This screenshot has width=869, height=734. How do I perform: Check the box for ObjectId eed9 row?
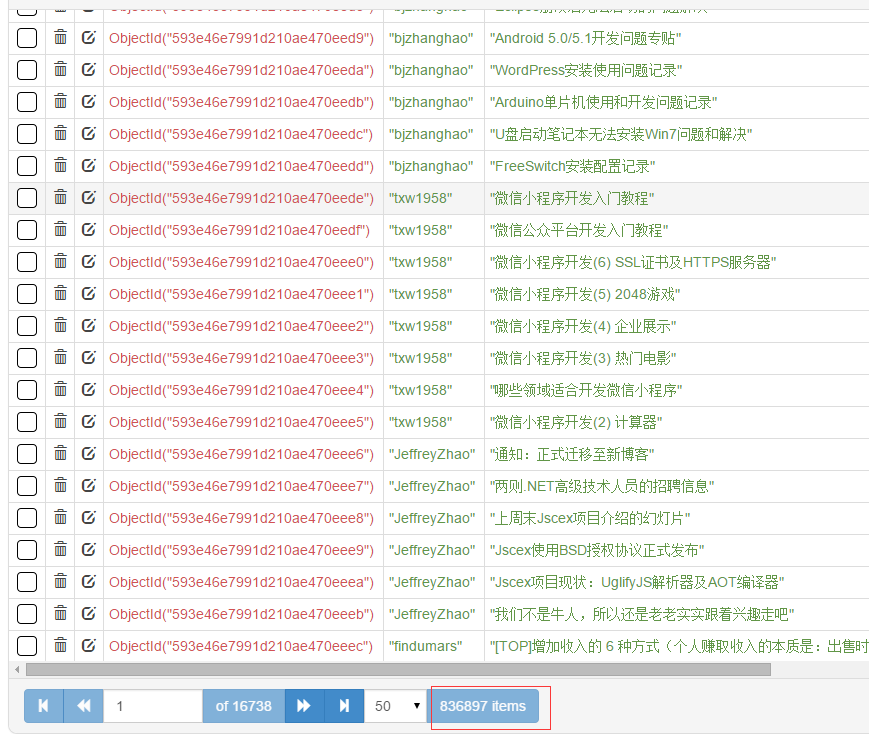27,38
